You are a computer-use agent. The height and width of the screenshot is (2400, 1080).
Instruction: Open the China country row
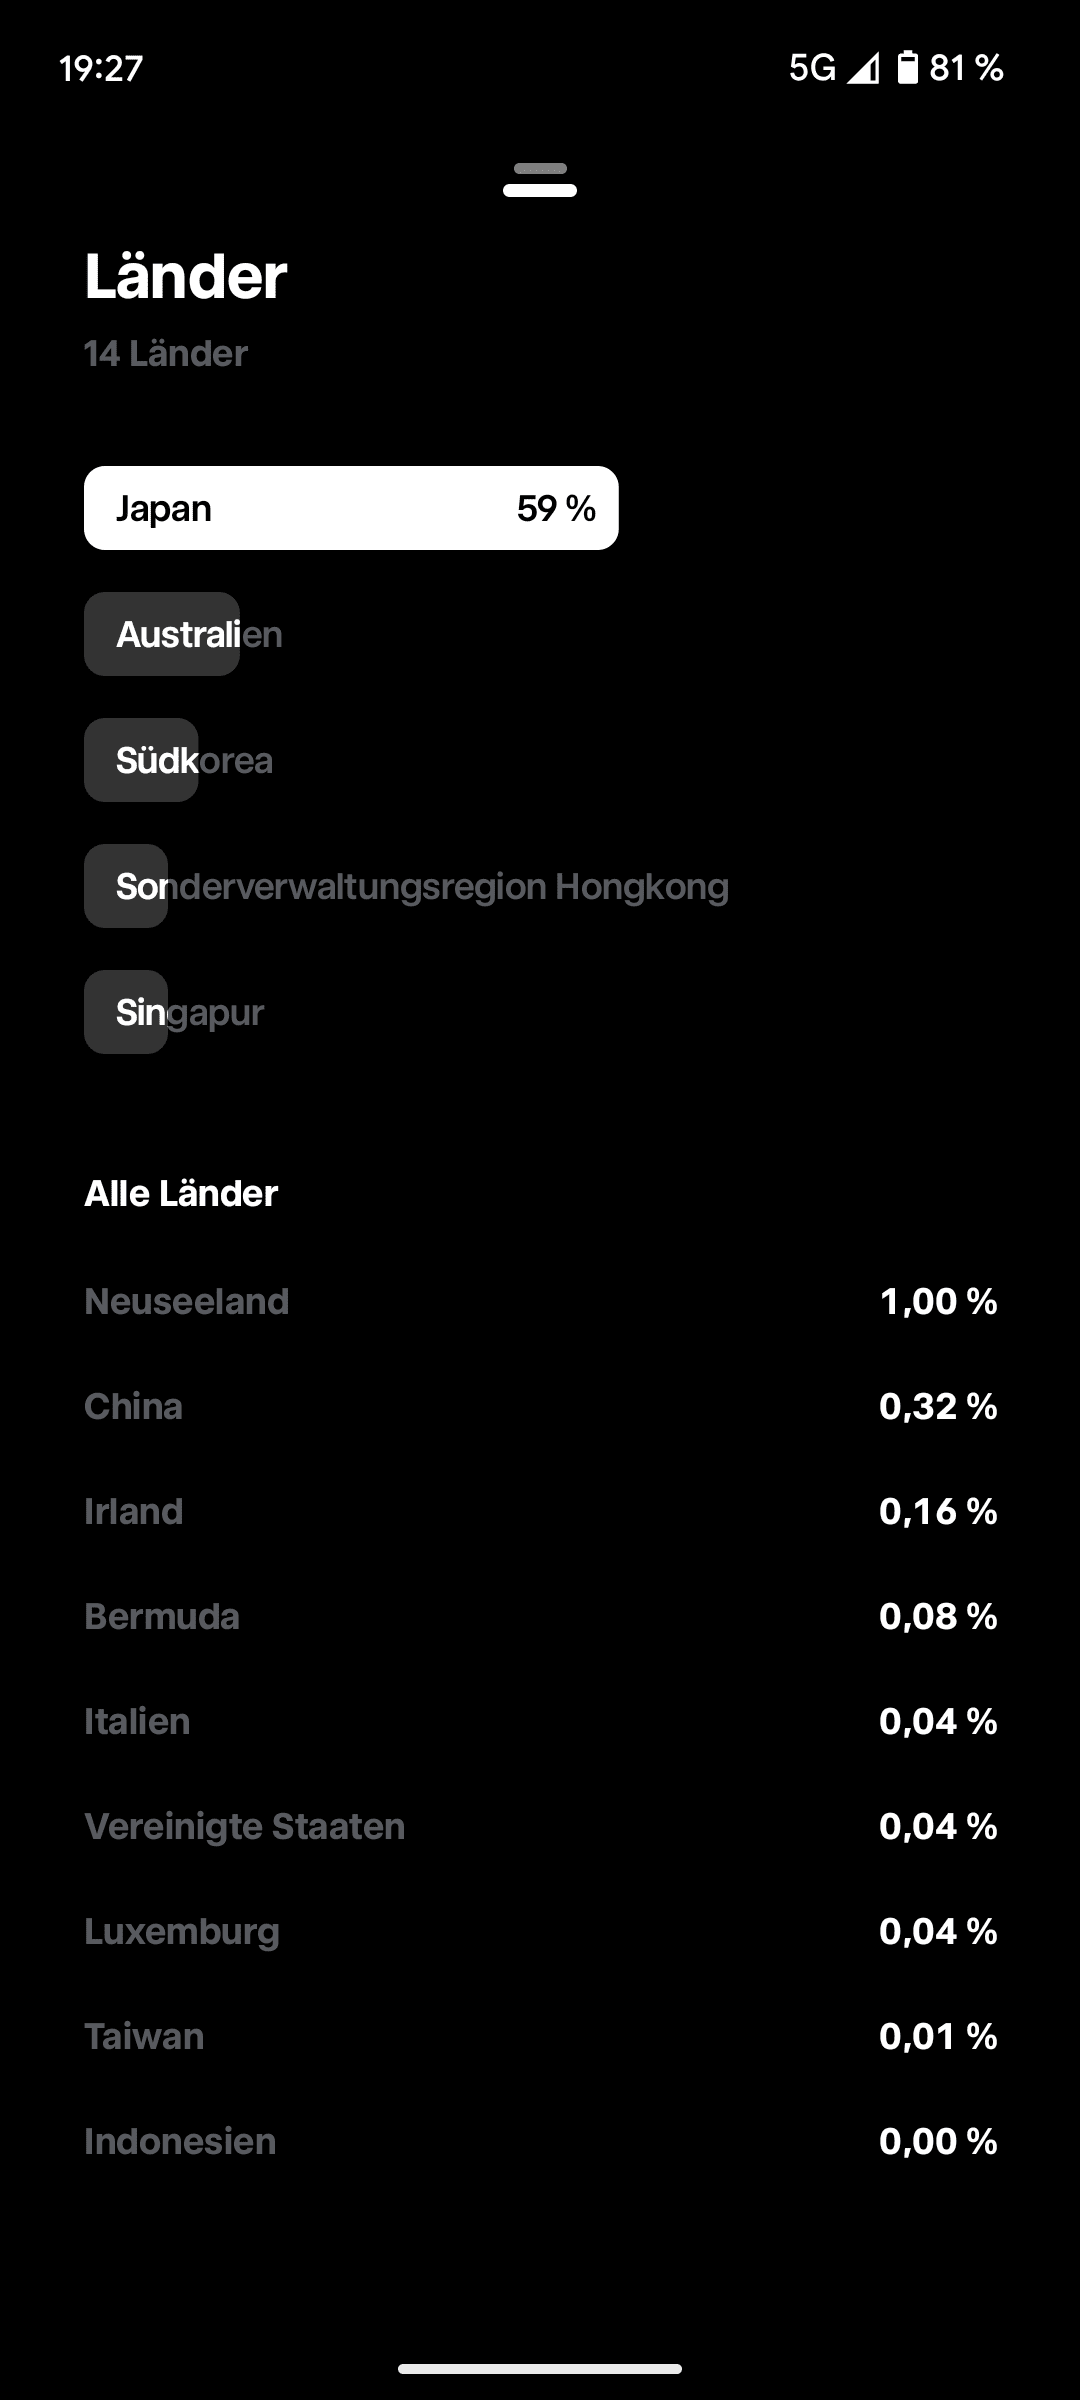(540, 1406)
